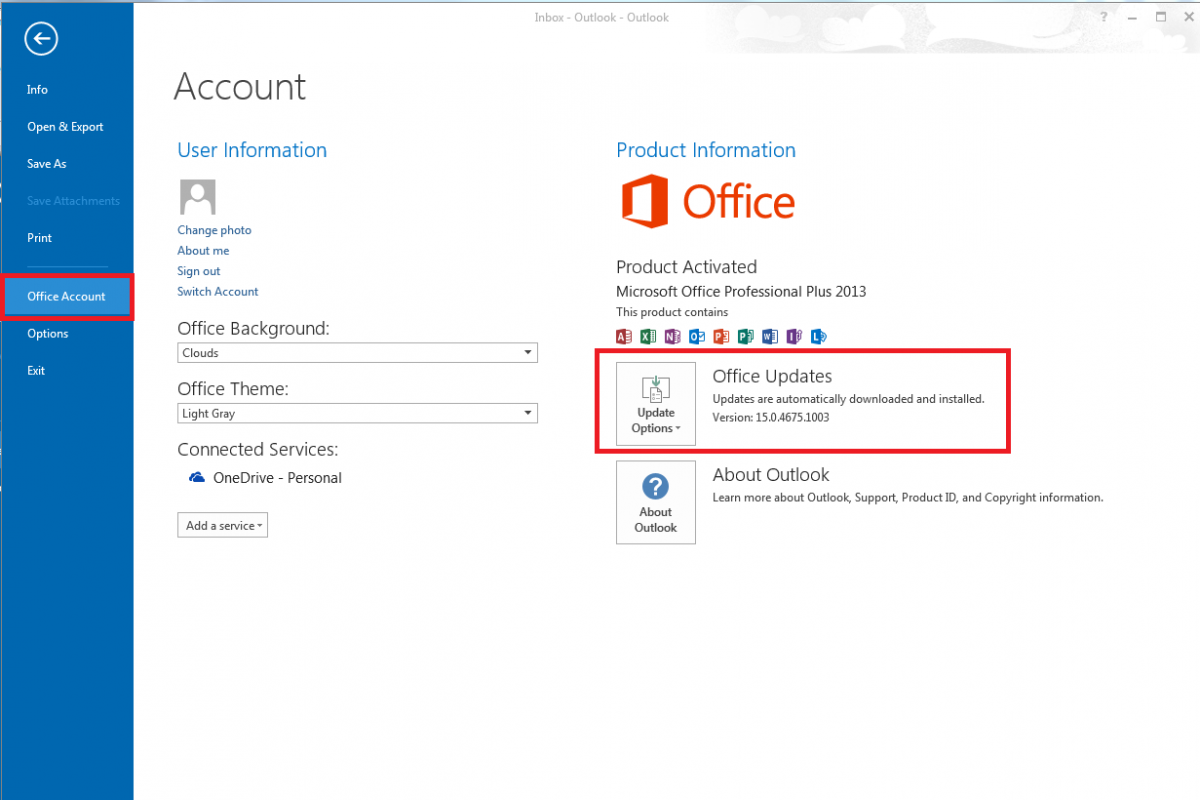This screenshot has width=1200, height=800.
Task: Click the Help question mark in title bar
Action: tap(1103, 17)
